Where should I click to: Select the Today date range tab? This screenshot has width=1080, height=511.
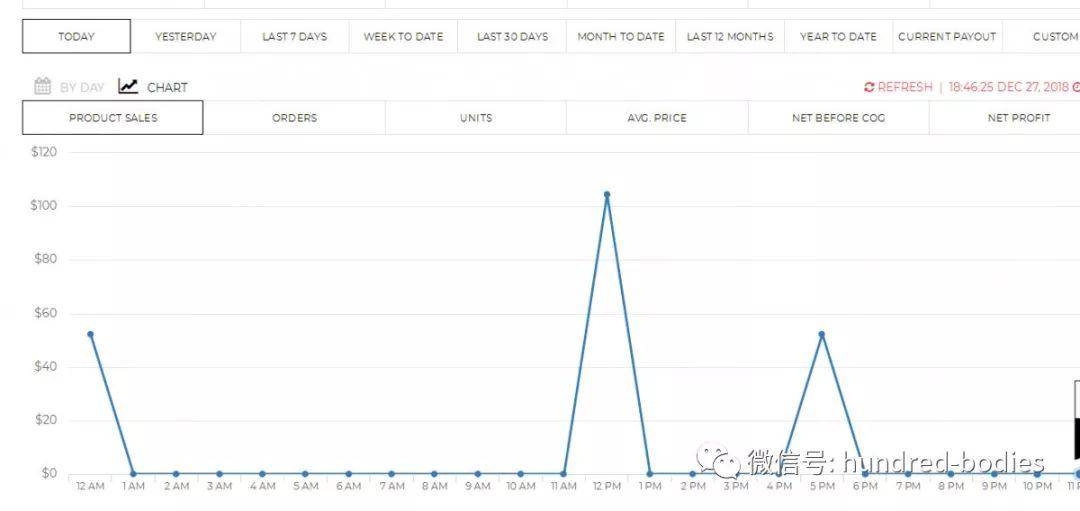pos(76,37)
